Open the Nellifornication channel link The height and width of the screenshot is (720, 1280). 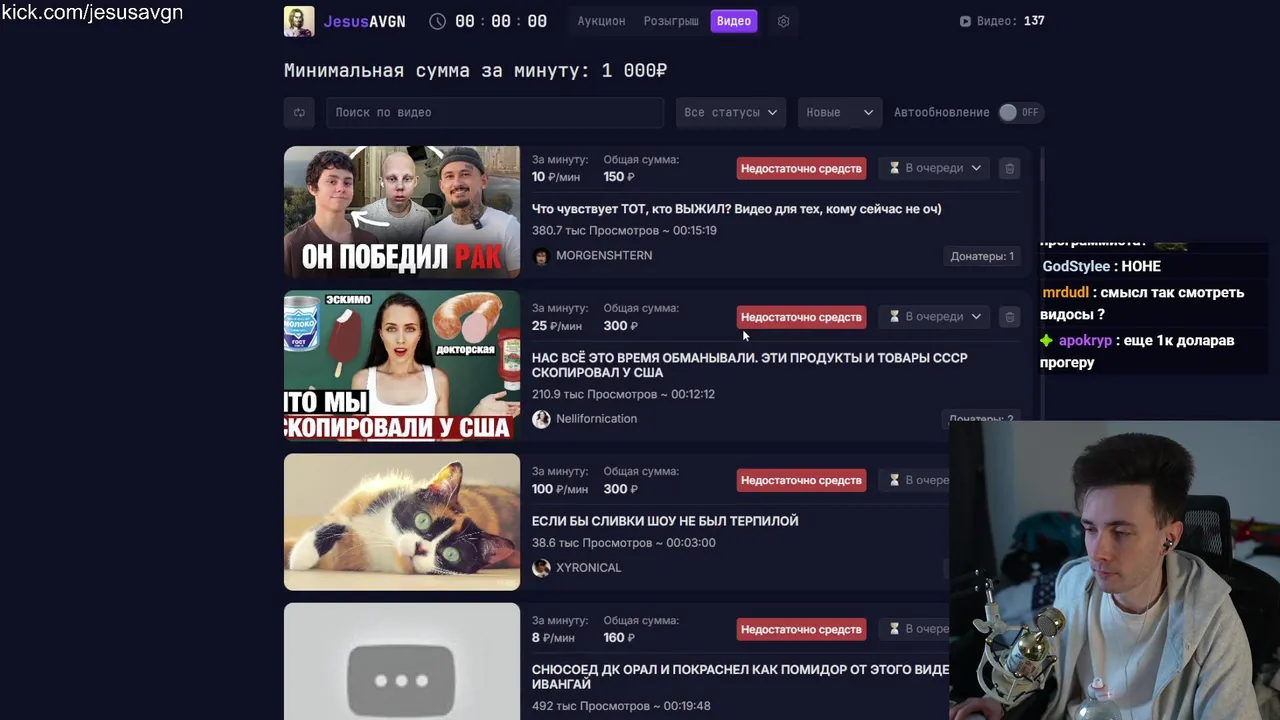point(596,419)
